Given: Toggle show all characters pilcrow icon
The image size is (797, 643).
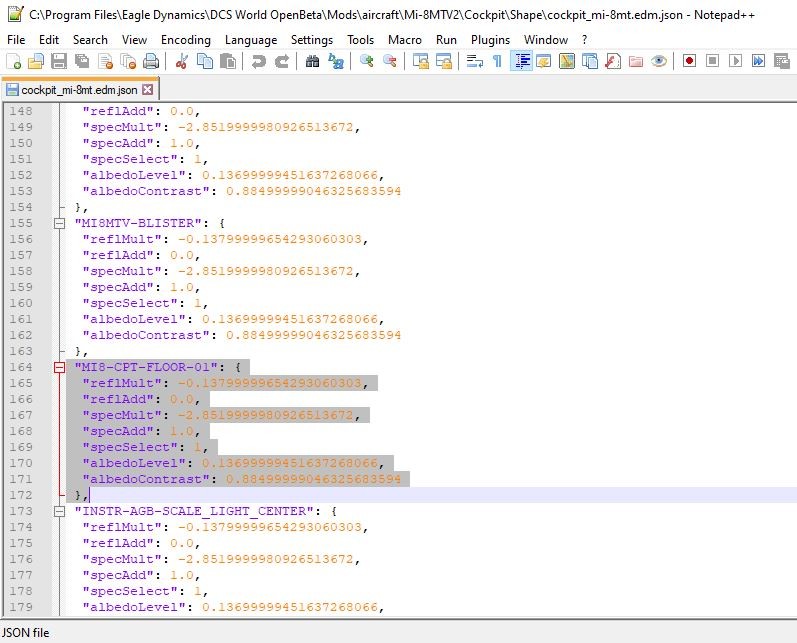Looking at the screenshot, I should (498, 62).
